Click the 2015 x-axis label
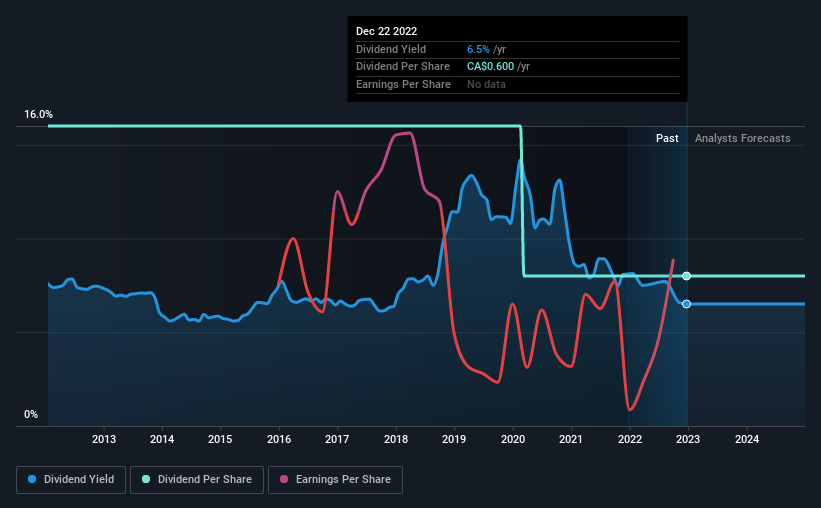Screen dimensions: 821x508 220,439
